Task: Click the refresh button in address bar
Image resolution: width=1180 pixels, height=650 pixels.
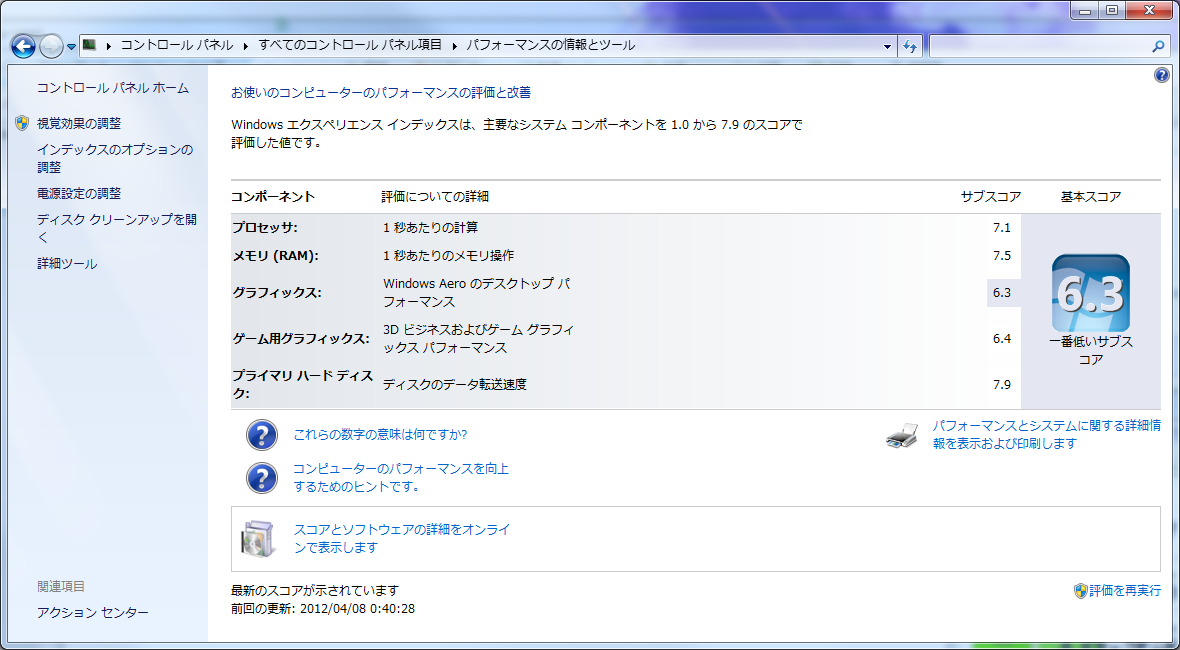Action: [909, 45]
